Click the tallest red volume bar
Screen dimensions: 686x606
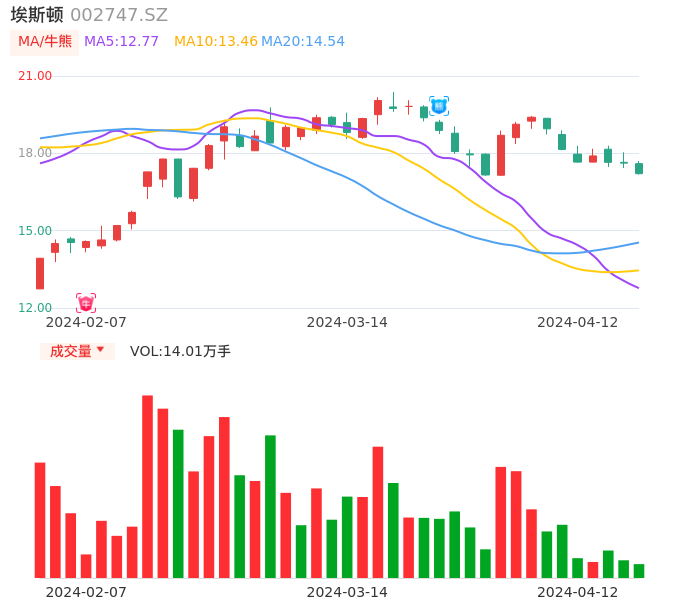click(147, 486)
